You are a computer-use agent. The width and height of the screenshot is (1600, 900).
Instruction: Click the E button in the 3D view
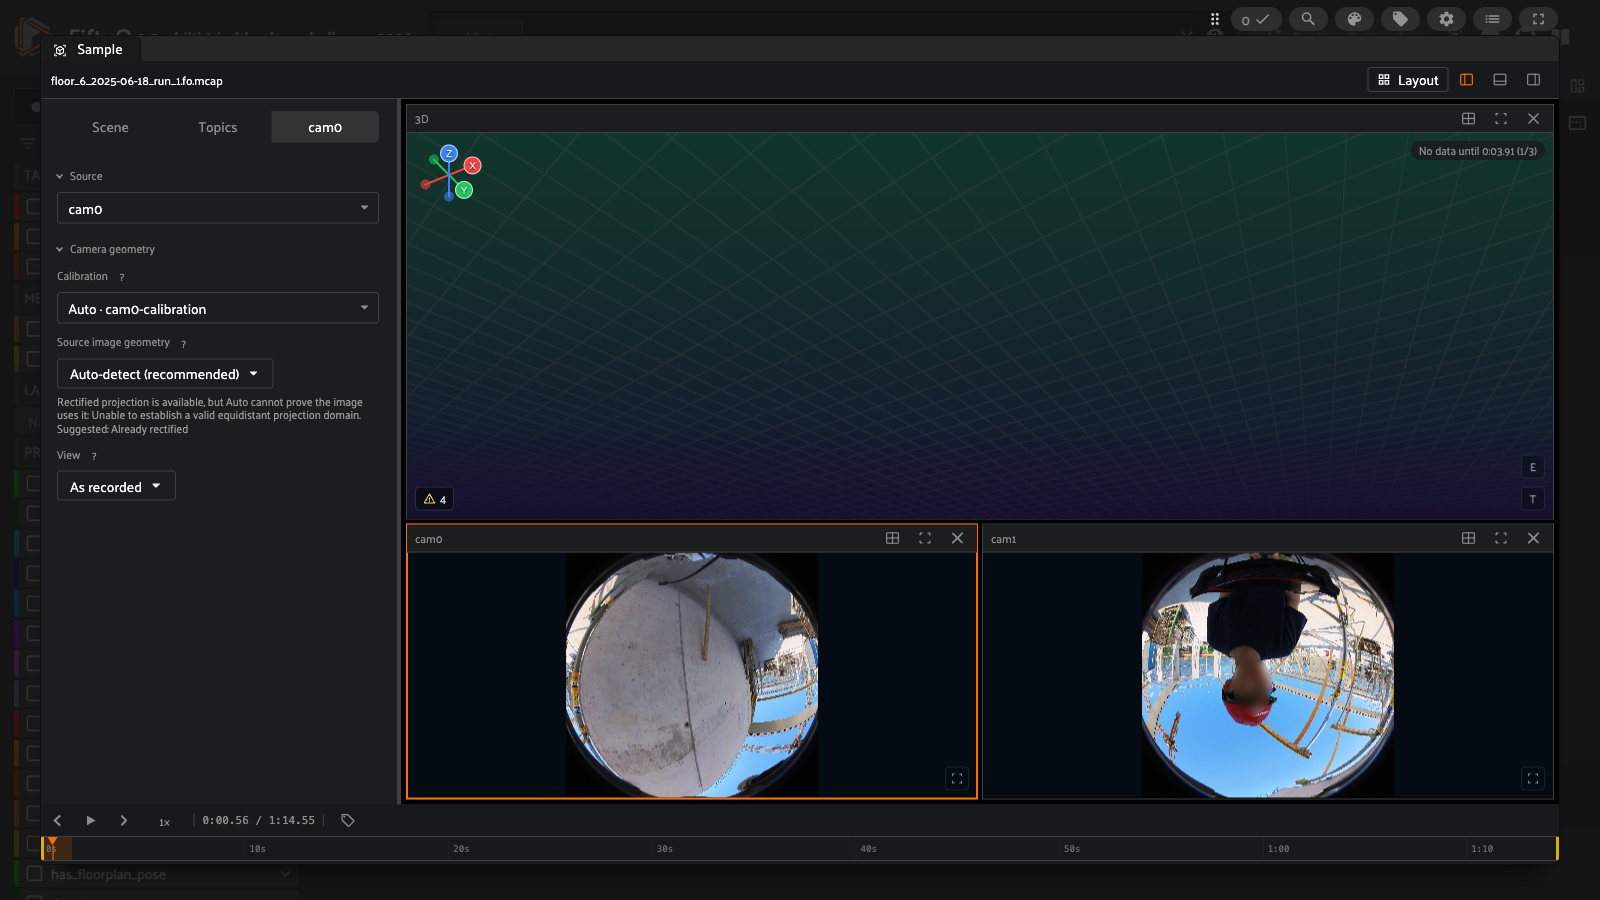[1533, 467]
